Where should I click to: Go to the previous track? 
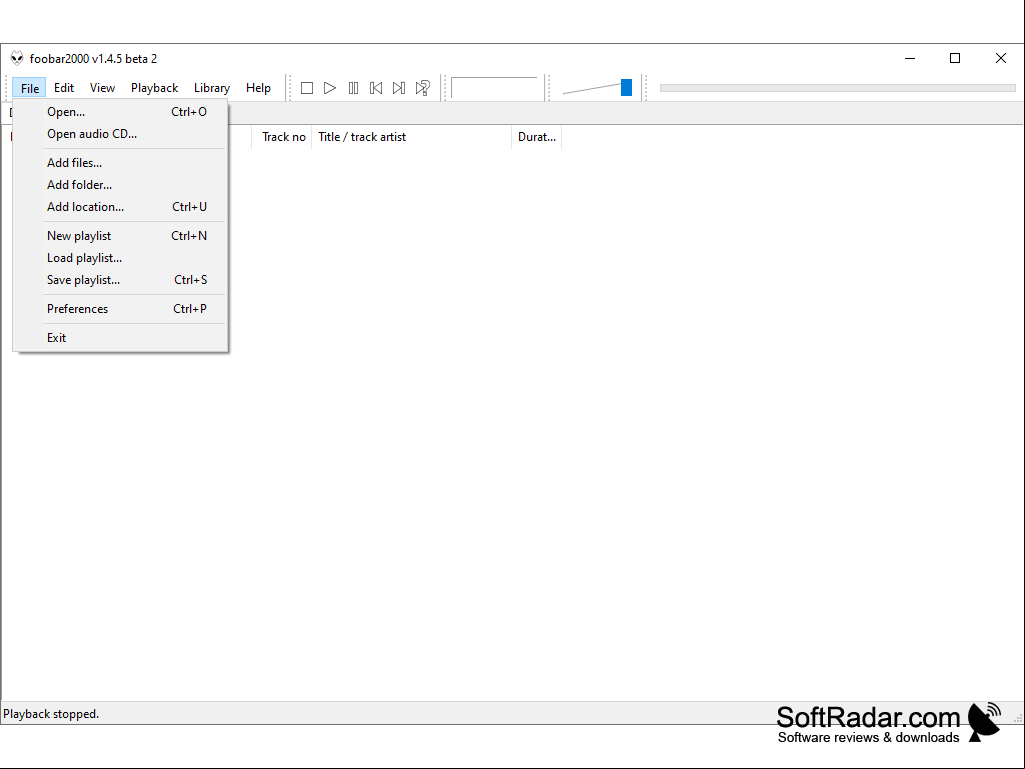pos(376,88)
